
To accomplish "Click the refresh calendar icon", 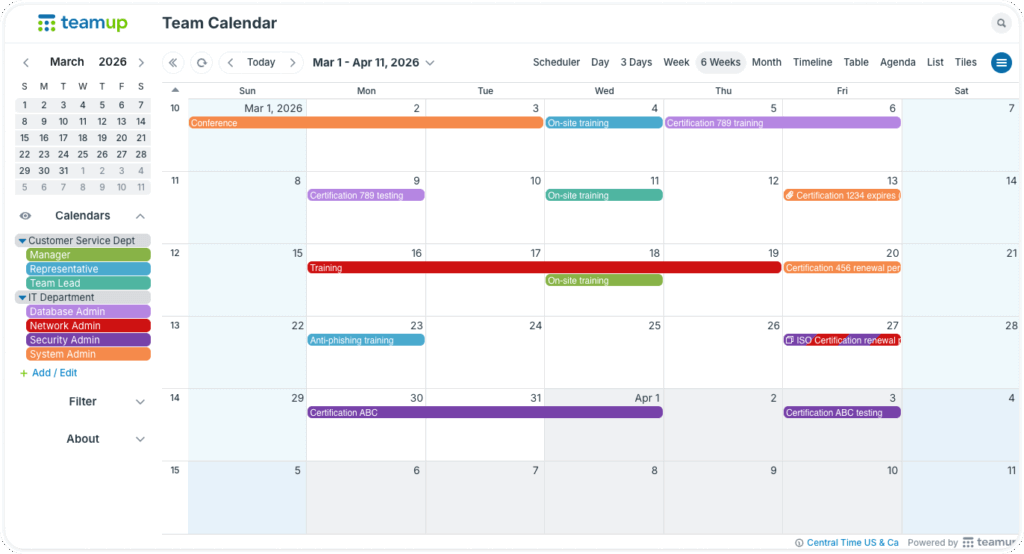I will click(x=202, y=63).
